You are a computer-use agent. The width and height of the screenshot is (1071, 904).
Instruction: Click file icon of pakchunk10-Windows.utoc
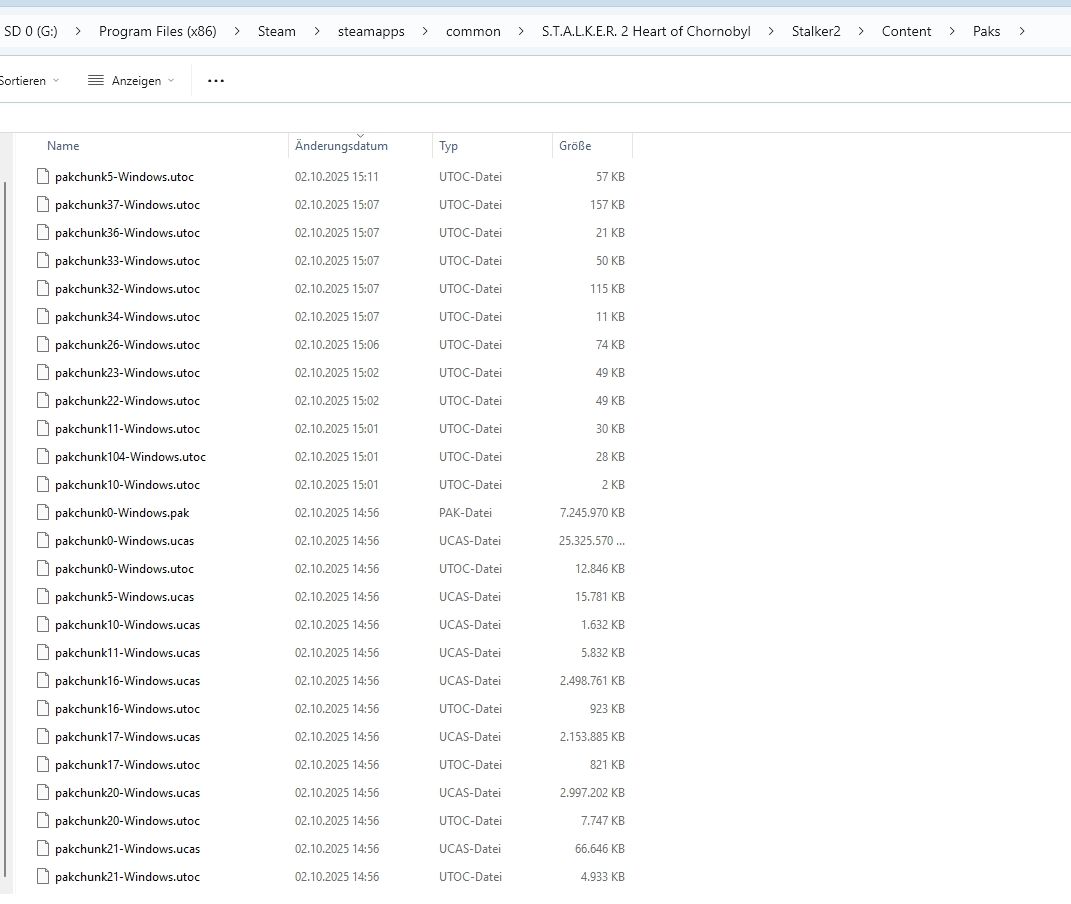coord(43,484)
